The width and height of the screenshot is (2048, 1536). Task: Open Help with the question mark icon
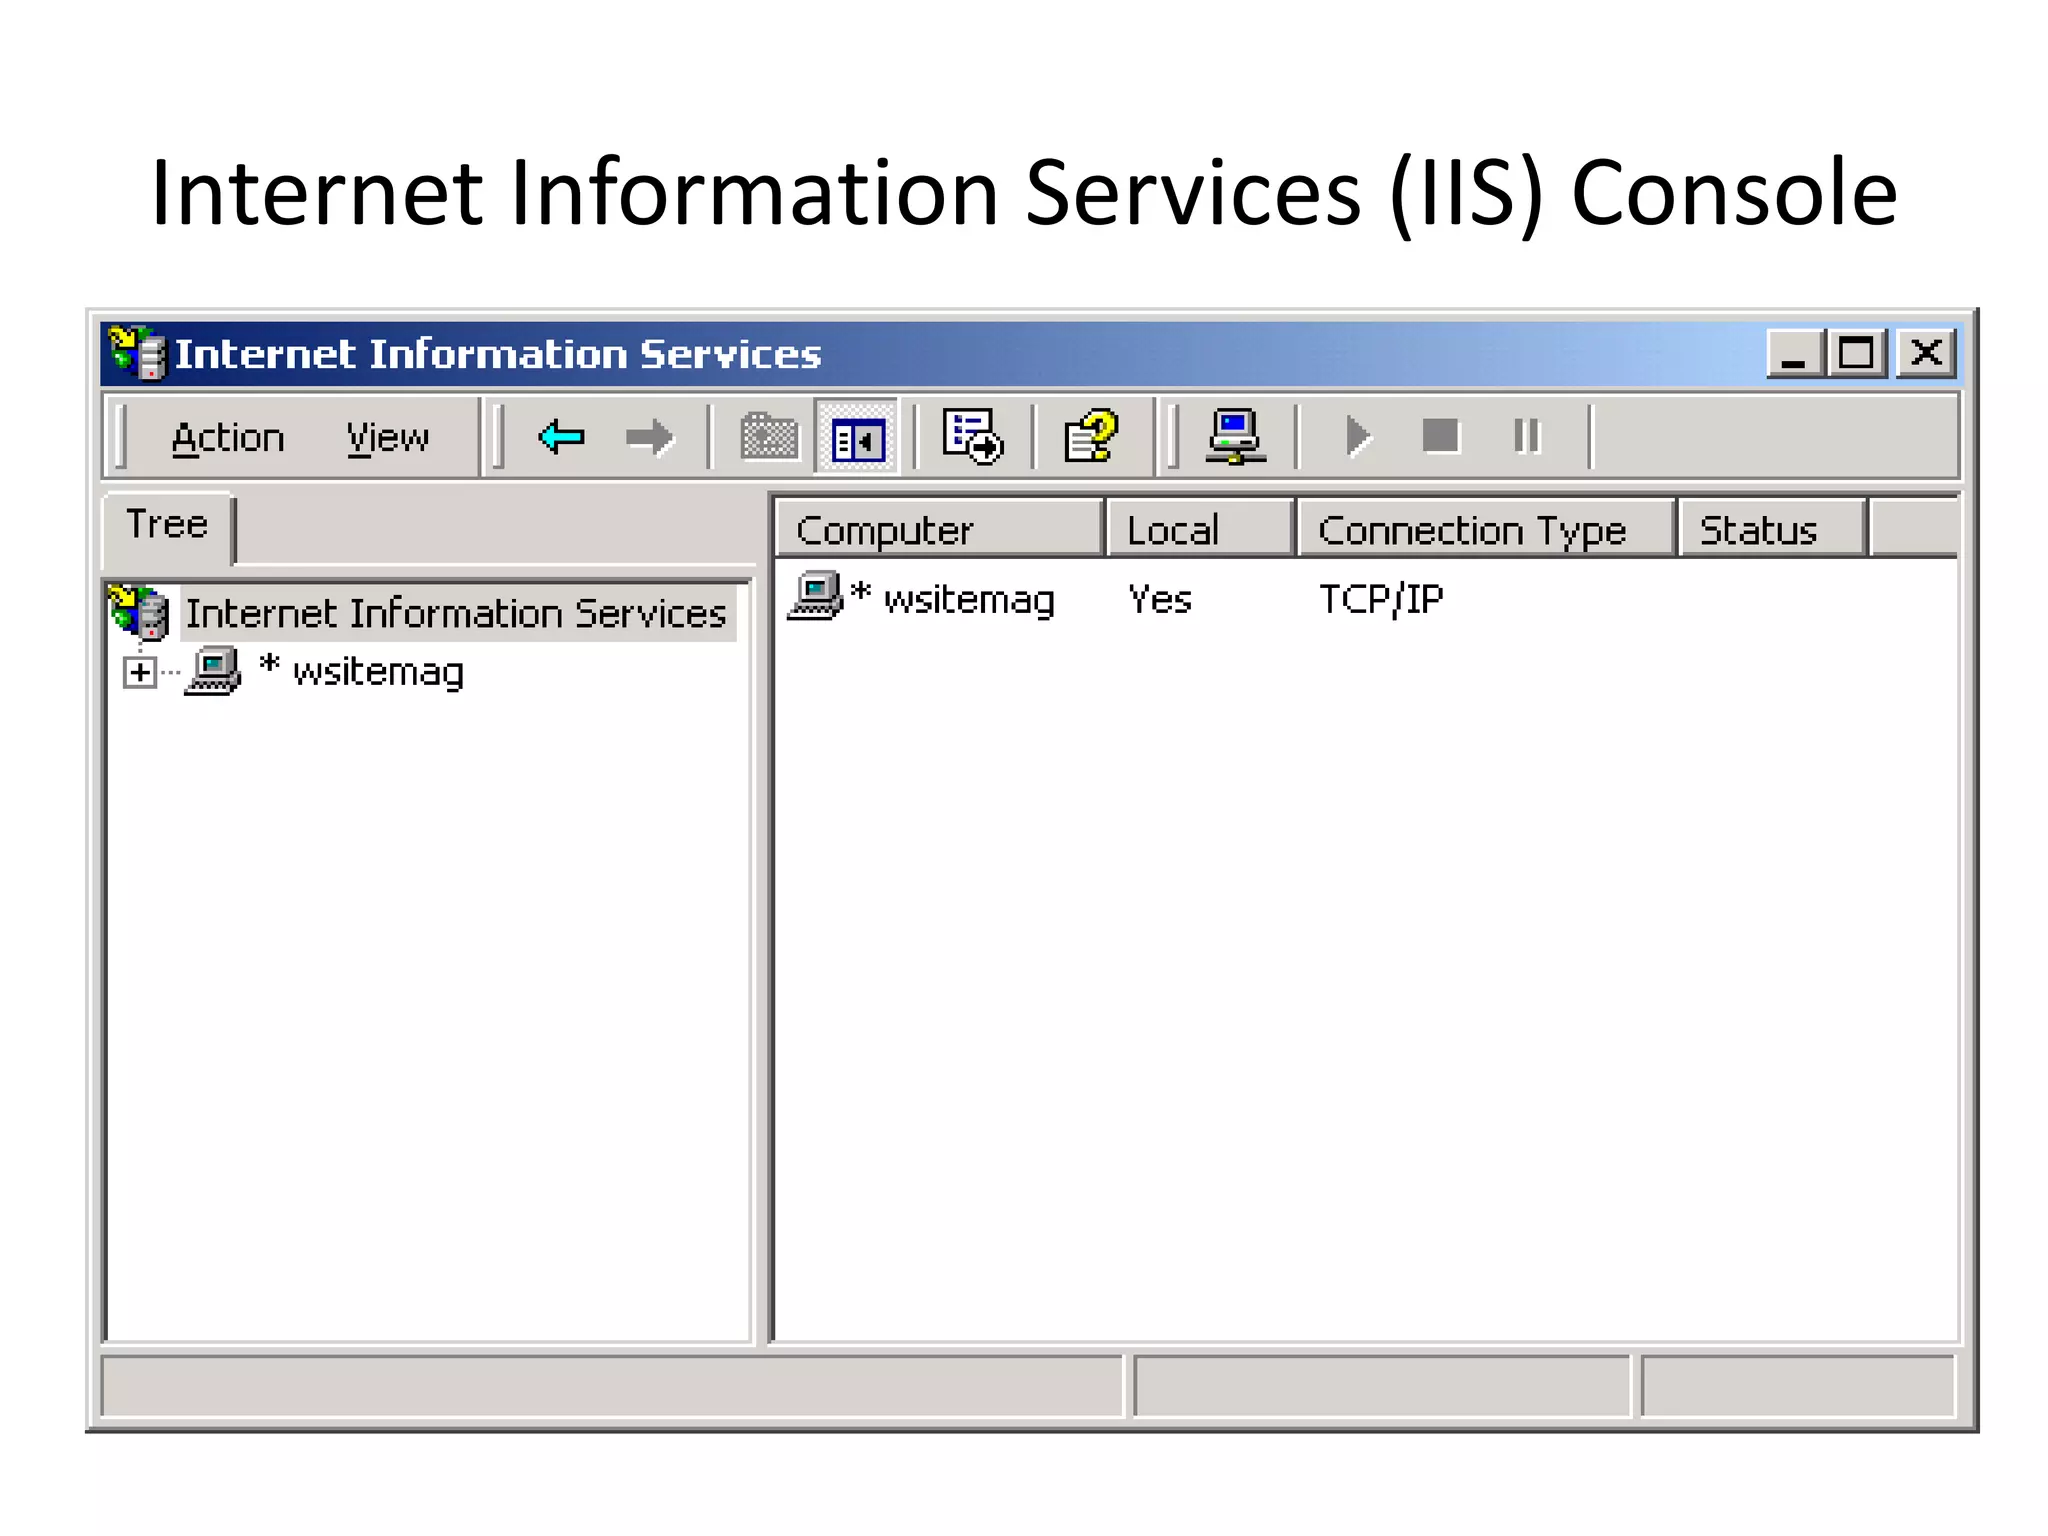(x=1091, y=437)
